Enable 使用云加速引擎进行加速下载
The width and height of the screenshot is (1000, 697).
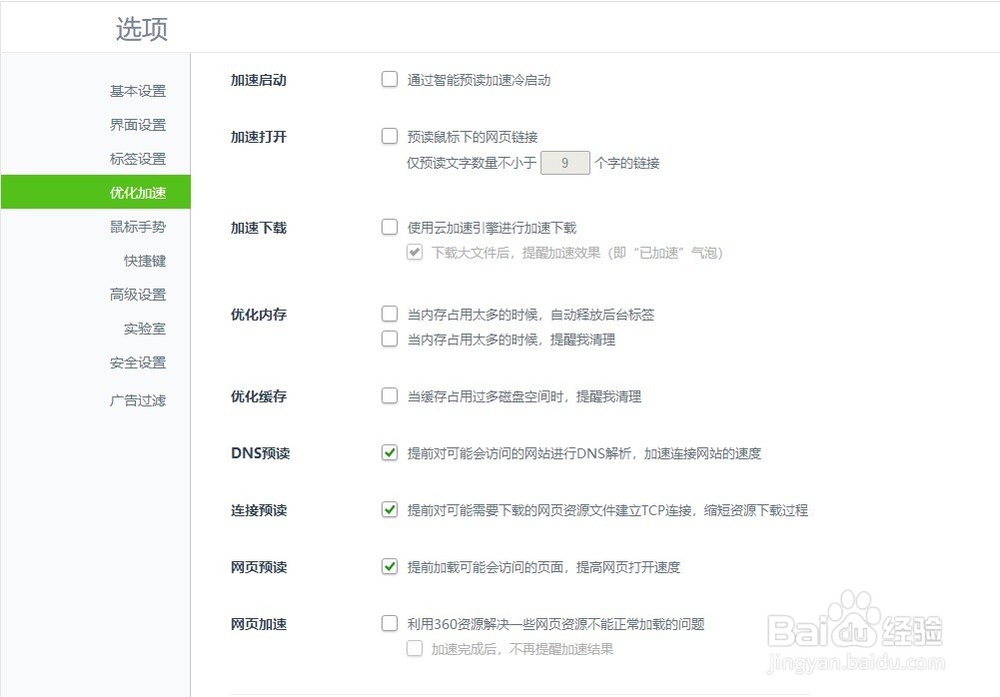tap(389, 227)
